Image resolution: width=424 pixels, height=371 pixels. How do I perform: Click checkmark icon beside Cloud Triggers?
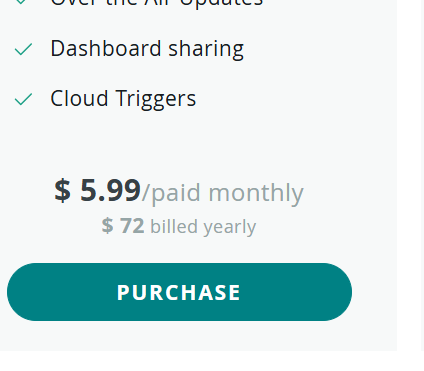click(x=23, y=99)
